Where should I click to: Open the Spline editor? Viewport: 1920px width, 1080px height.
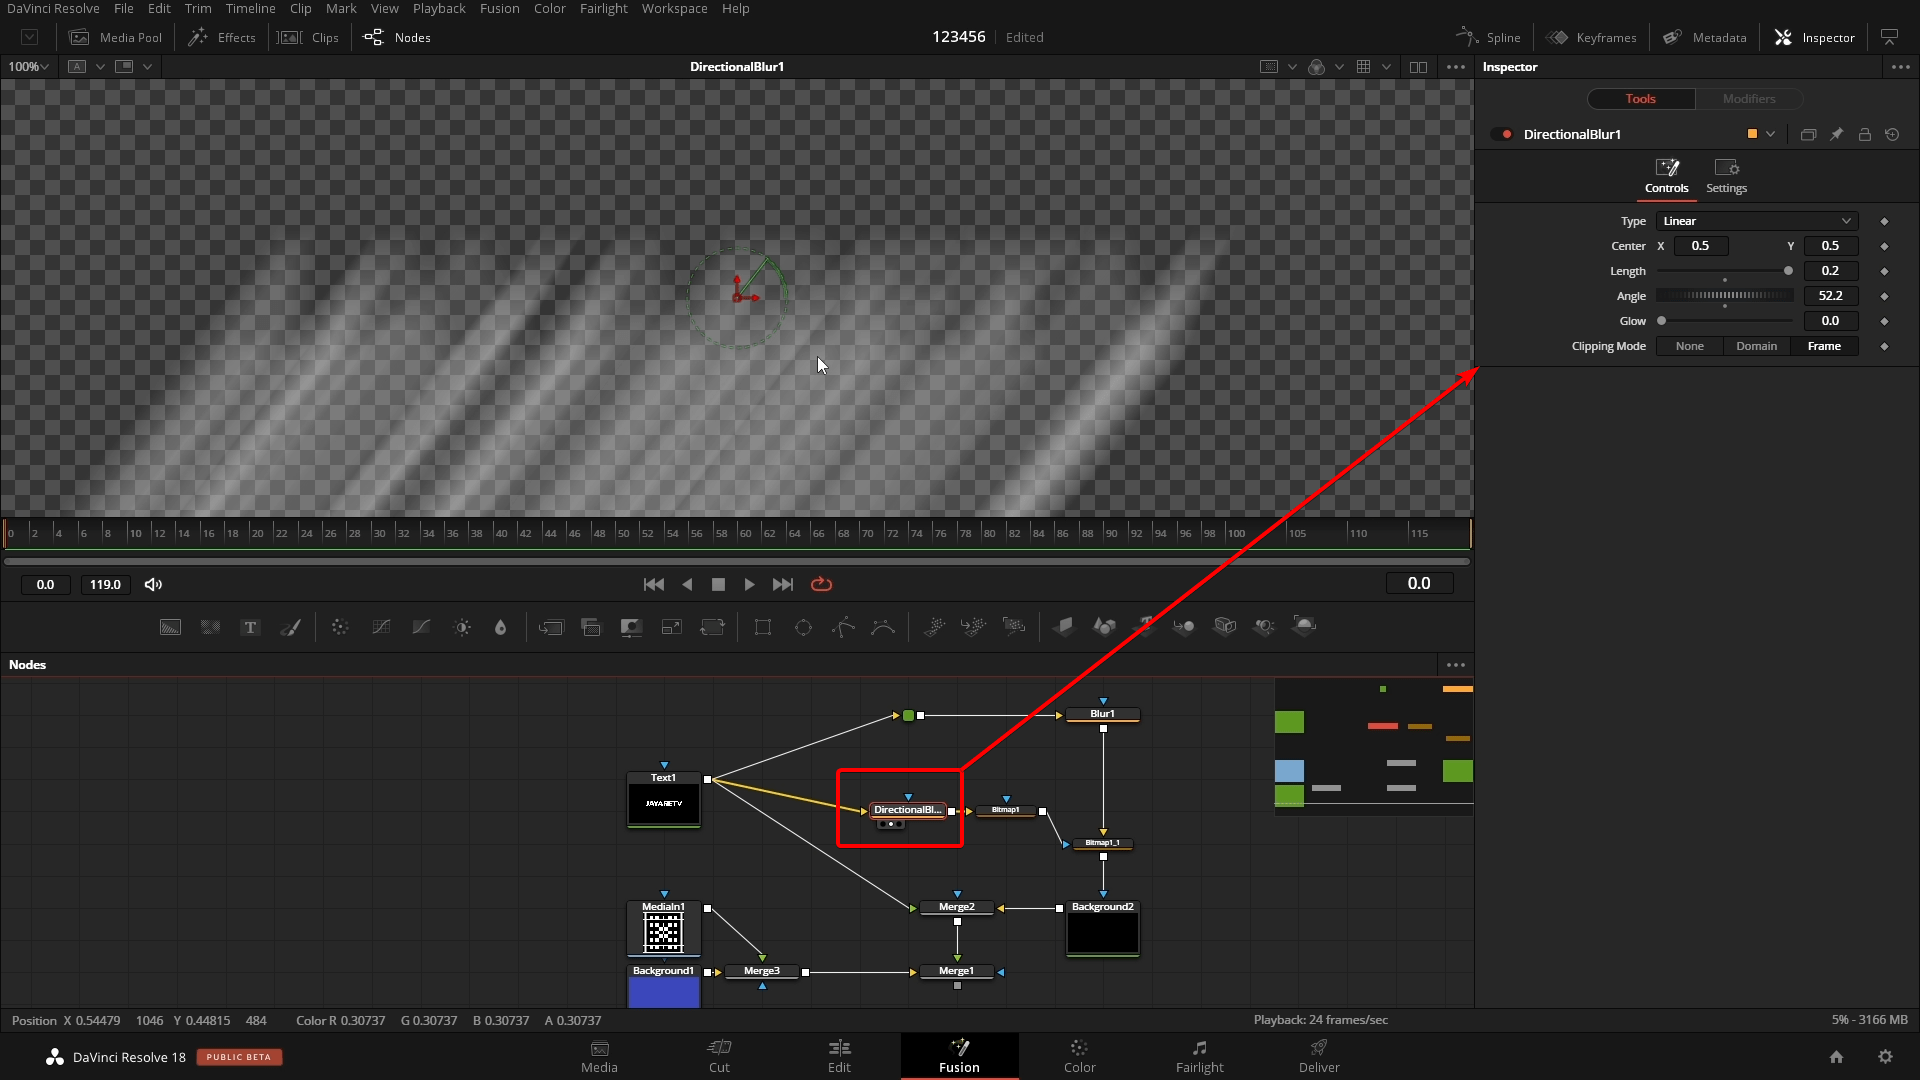[1487, 37]
